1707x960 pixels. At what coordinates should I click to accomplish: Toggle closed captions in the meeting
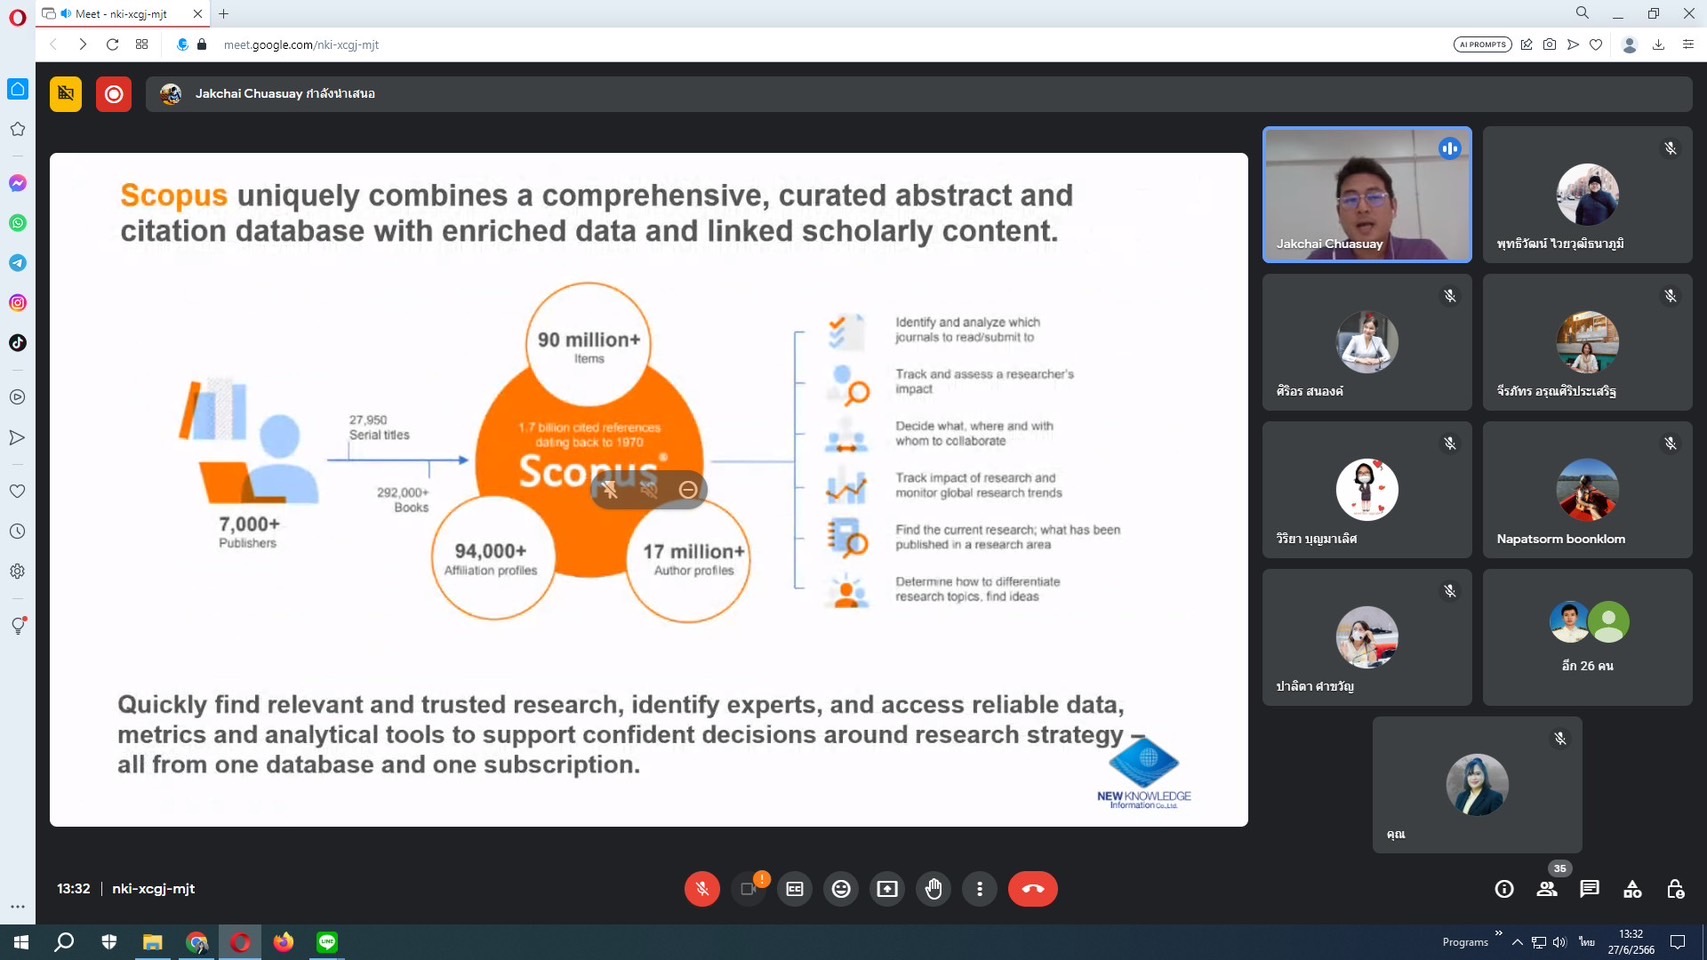pos(795,889)
